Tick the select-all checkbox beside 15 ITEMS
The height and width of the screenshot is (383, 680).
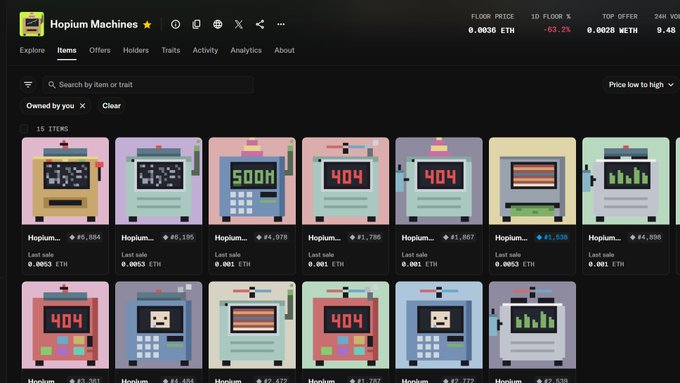24,129
